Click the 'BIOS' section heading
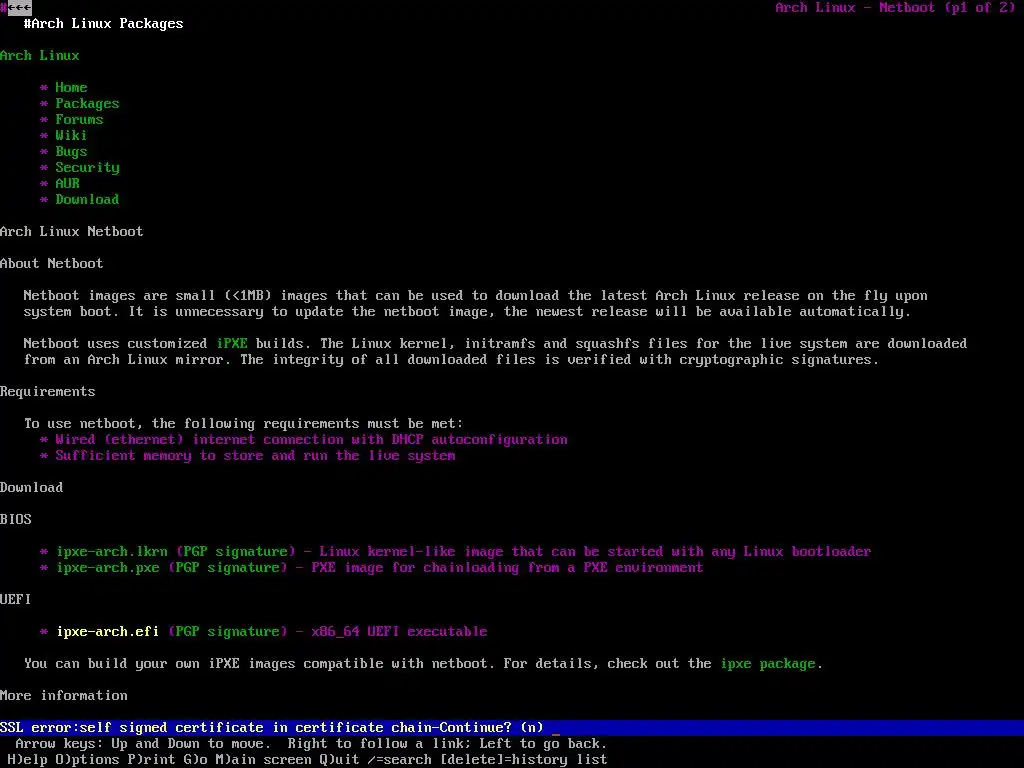 pyautogui.click(x=16, y=519)
